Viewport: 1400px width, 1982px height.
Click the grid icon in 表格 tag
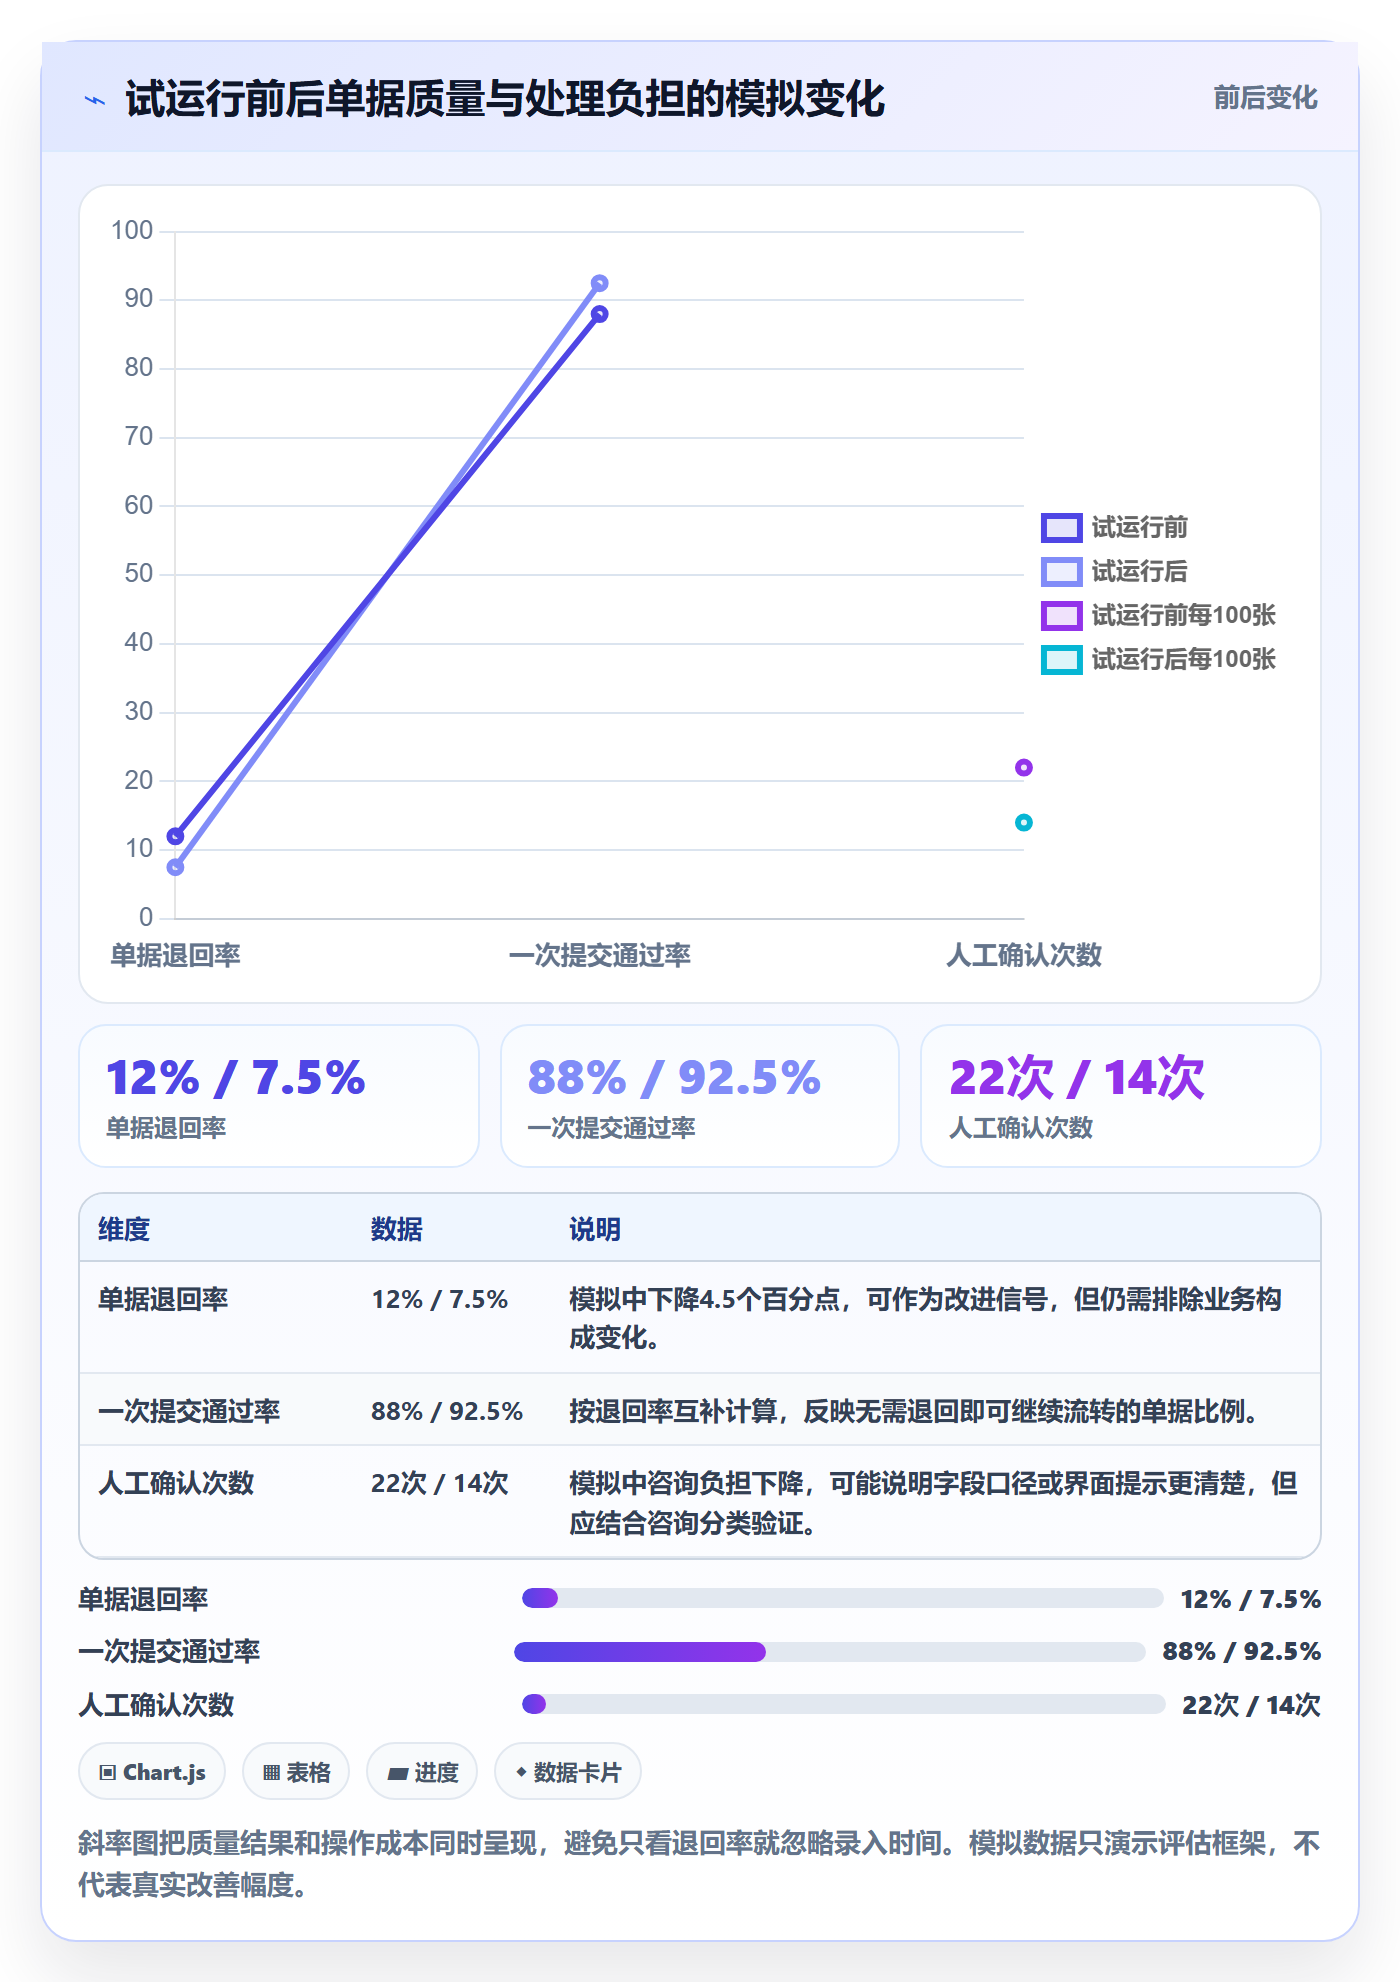(x=271, y=1772)
